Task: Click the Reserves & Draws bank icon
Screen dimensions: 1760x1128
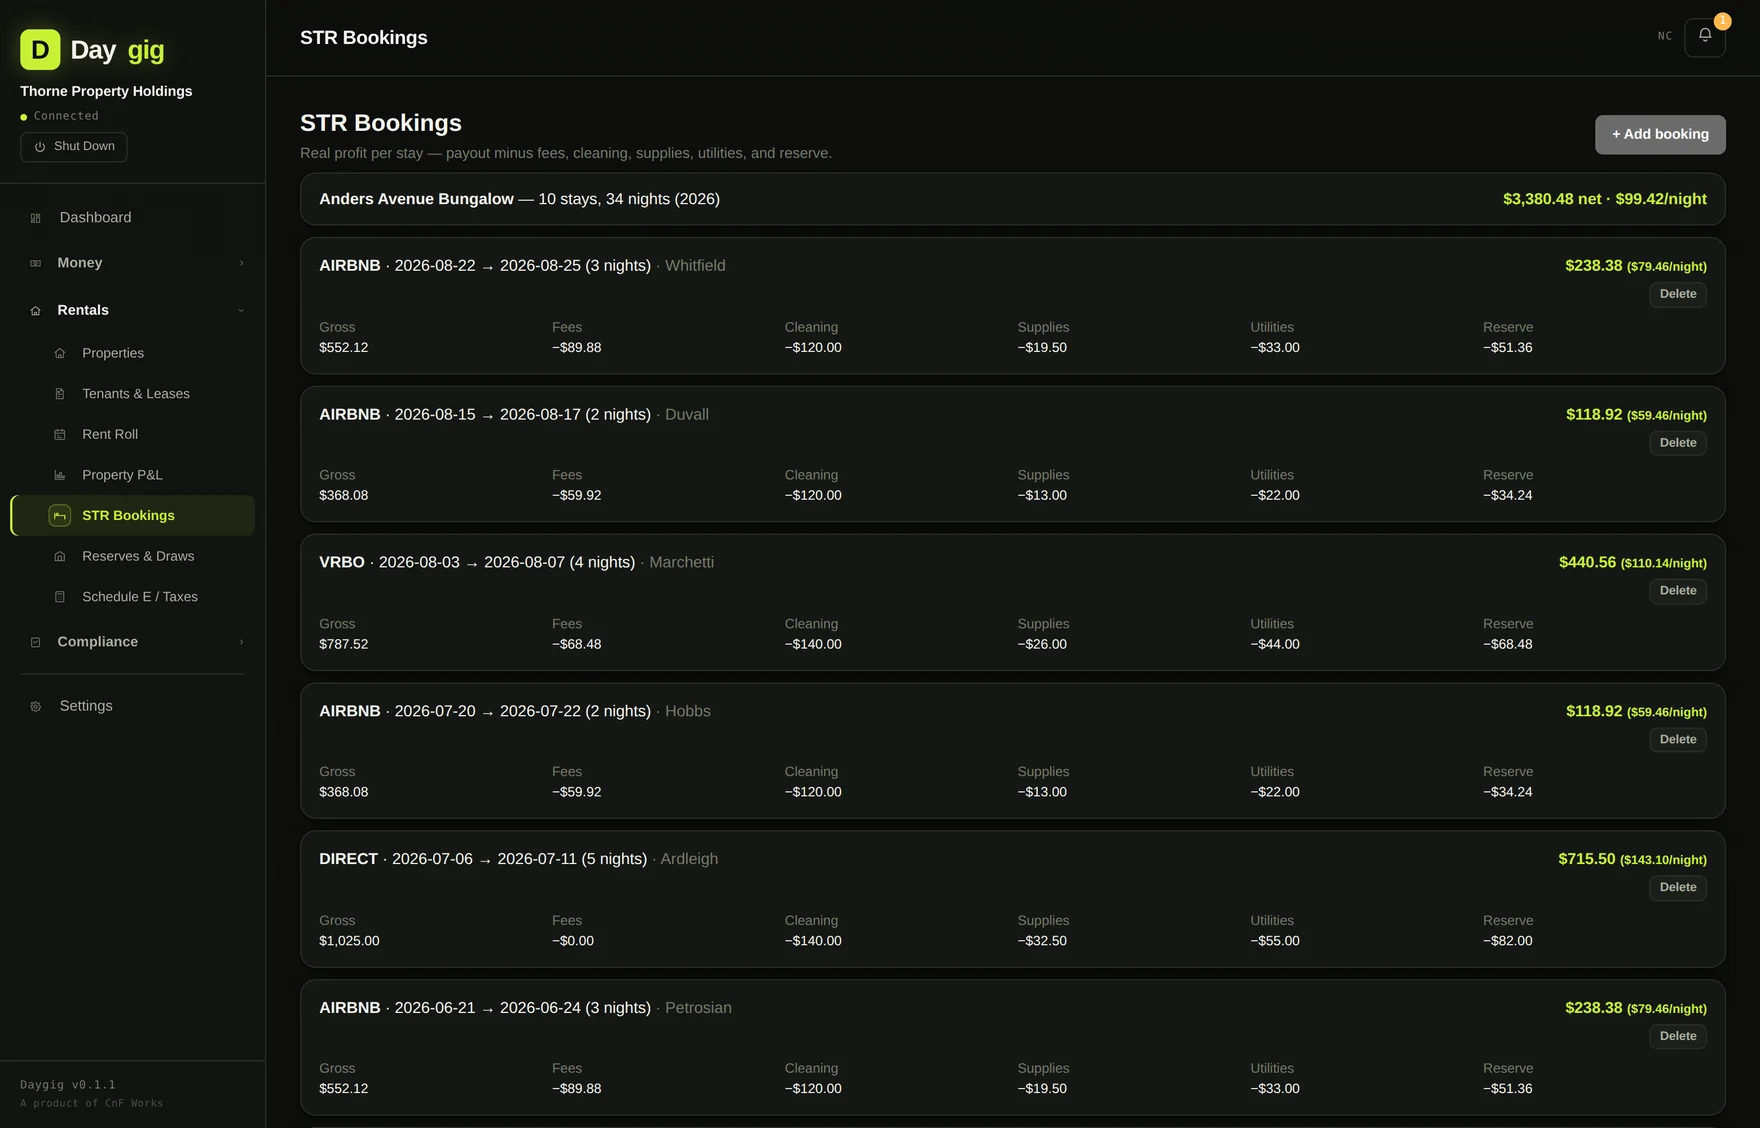Action: coord(60,556)
